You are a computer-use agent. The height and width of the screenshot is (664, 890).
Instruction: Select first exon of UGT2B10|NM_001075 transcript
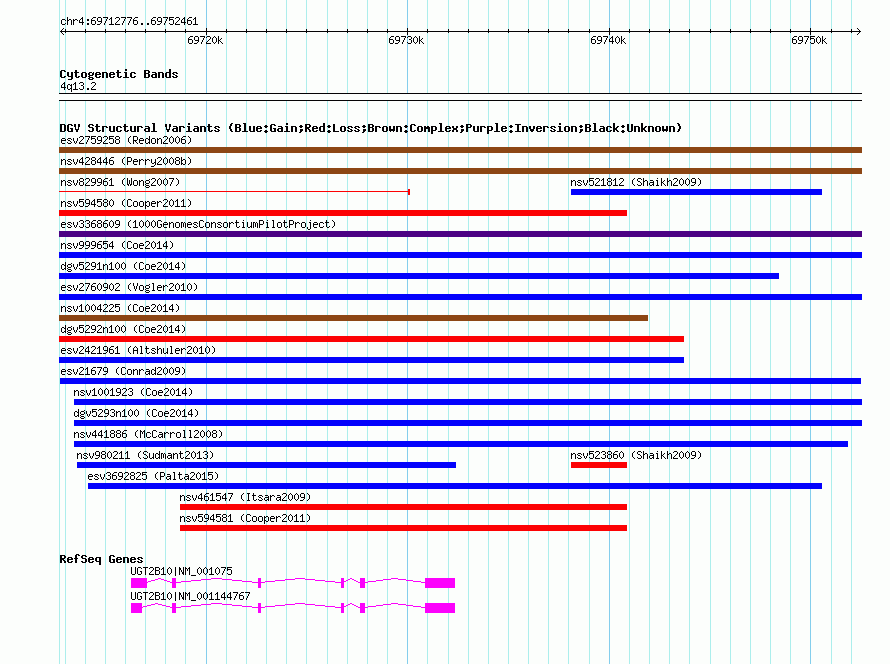coord(139,583)
